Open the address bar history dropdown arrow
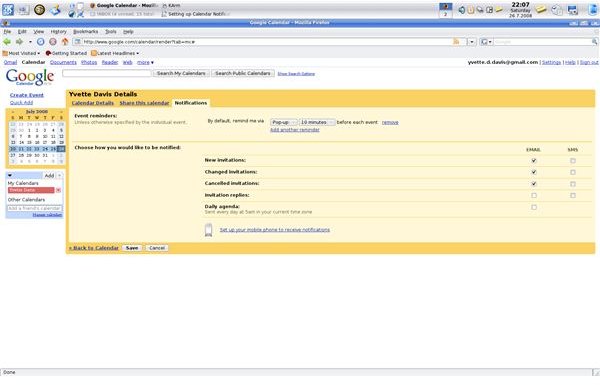Viewport: 600px width, 385px height. (x=472, y=41)
